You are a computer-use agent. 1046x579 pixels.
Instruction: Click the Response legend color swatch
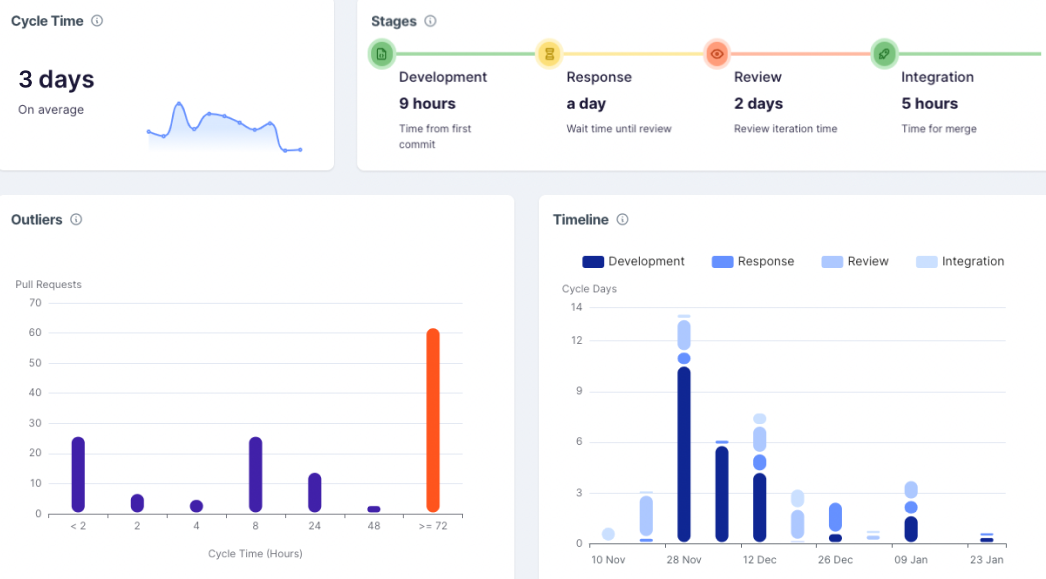coord(721,261)
